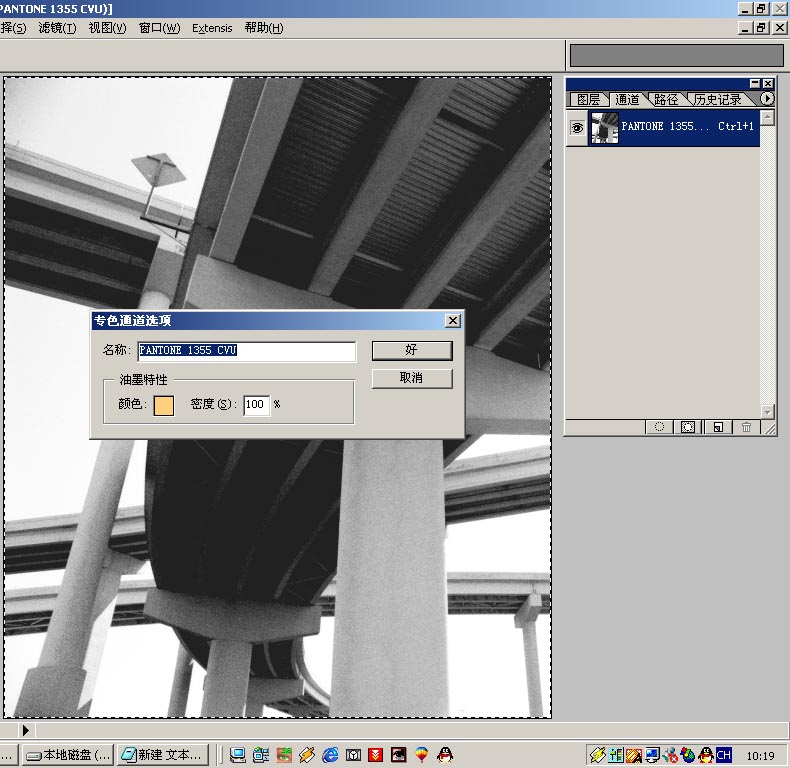Click the 名称 name input field
790x768 pixels.
pyautogui.click(x=247, y=351)
